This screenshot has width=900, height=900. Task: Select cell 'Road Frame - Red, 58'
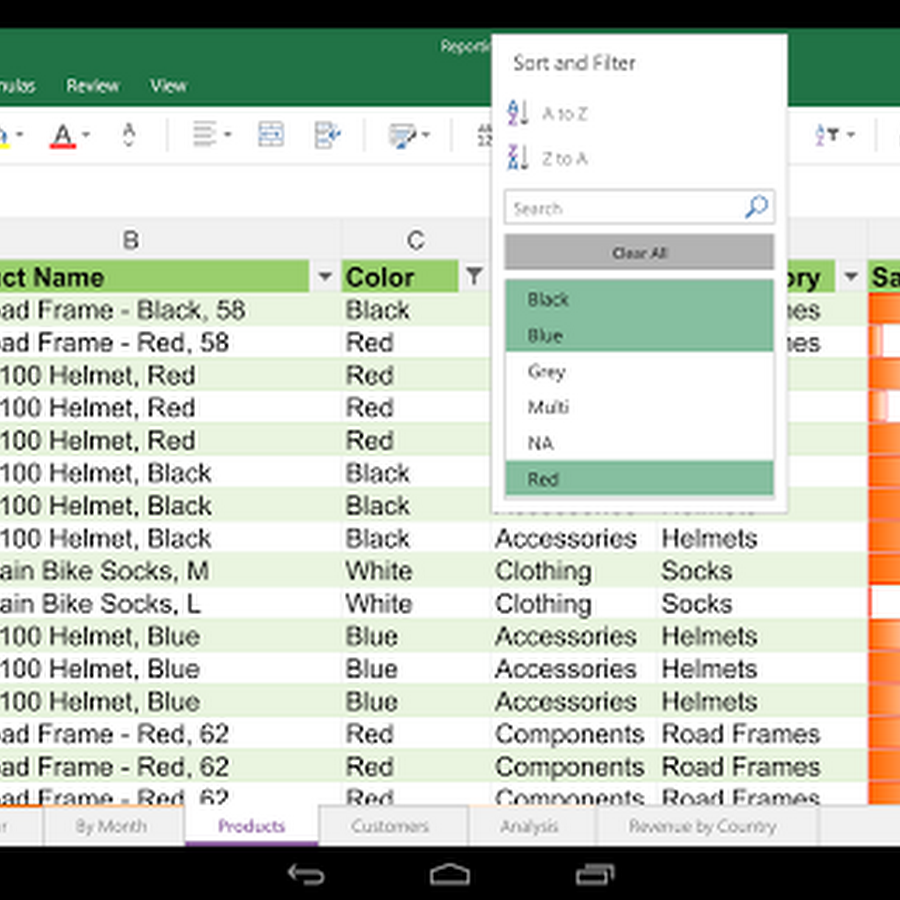[170, 343]
